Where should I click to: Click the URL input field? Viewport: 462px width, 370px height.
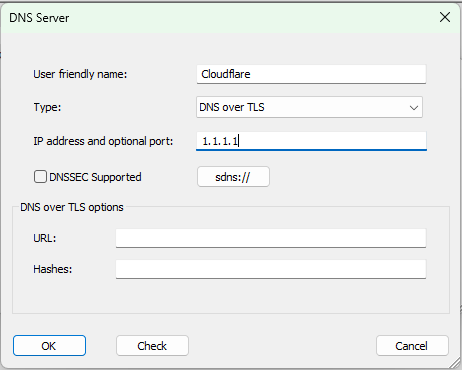[x=271, y=238]
